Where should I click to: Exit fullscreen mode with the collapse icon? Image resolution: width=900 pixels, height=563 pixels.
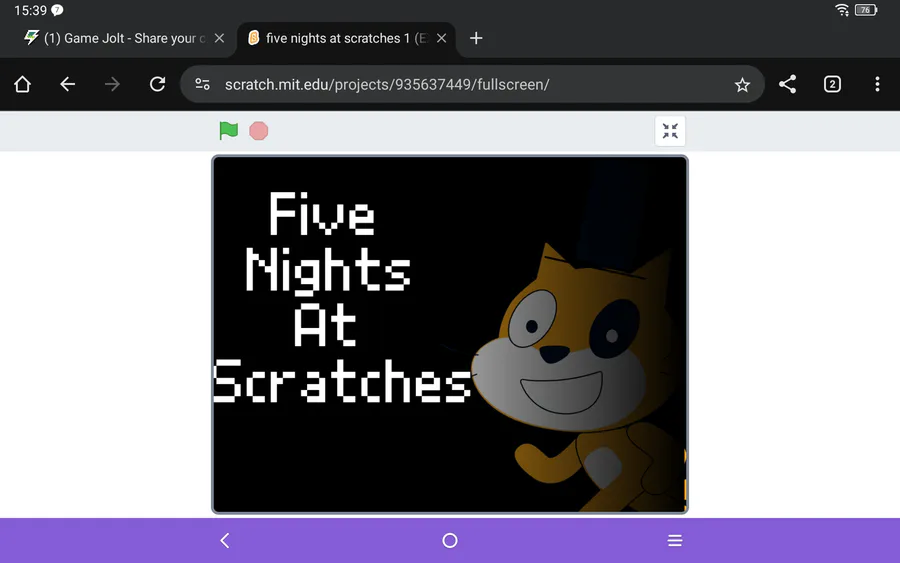670,131
